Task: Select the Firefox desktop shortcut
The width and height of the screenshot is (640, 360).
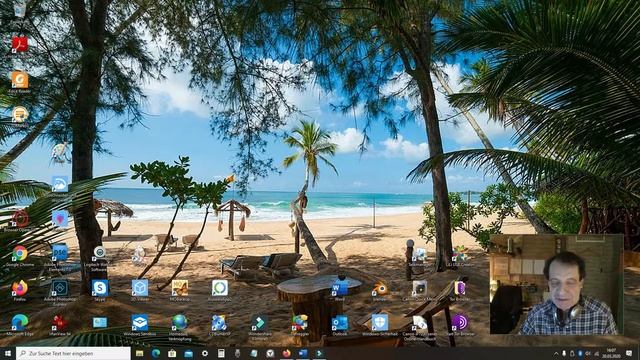Action: click(20, 290)
